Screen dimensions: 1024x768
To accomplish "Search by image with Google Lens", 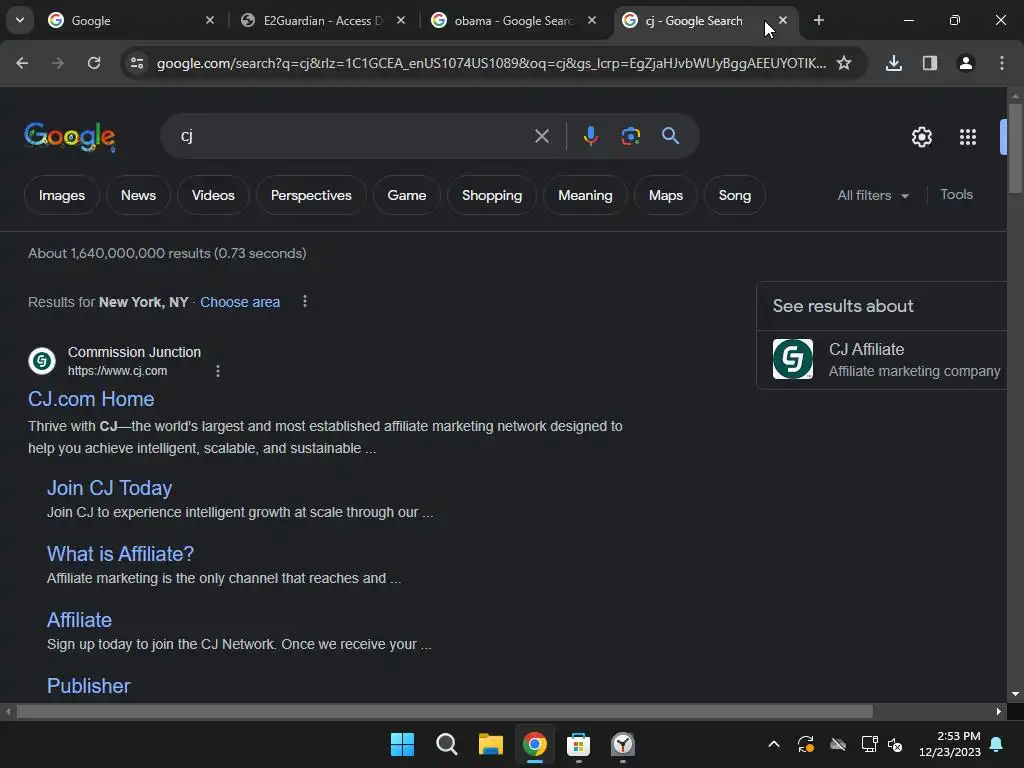I will pos(630,136).
